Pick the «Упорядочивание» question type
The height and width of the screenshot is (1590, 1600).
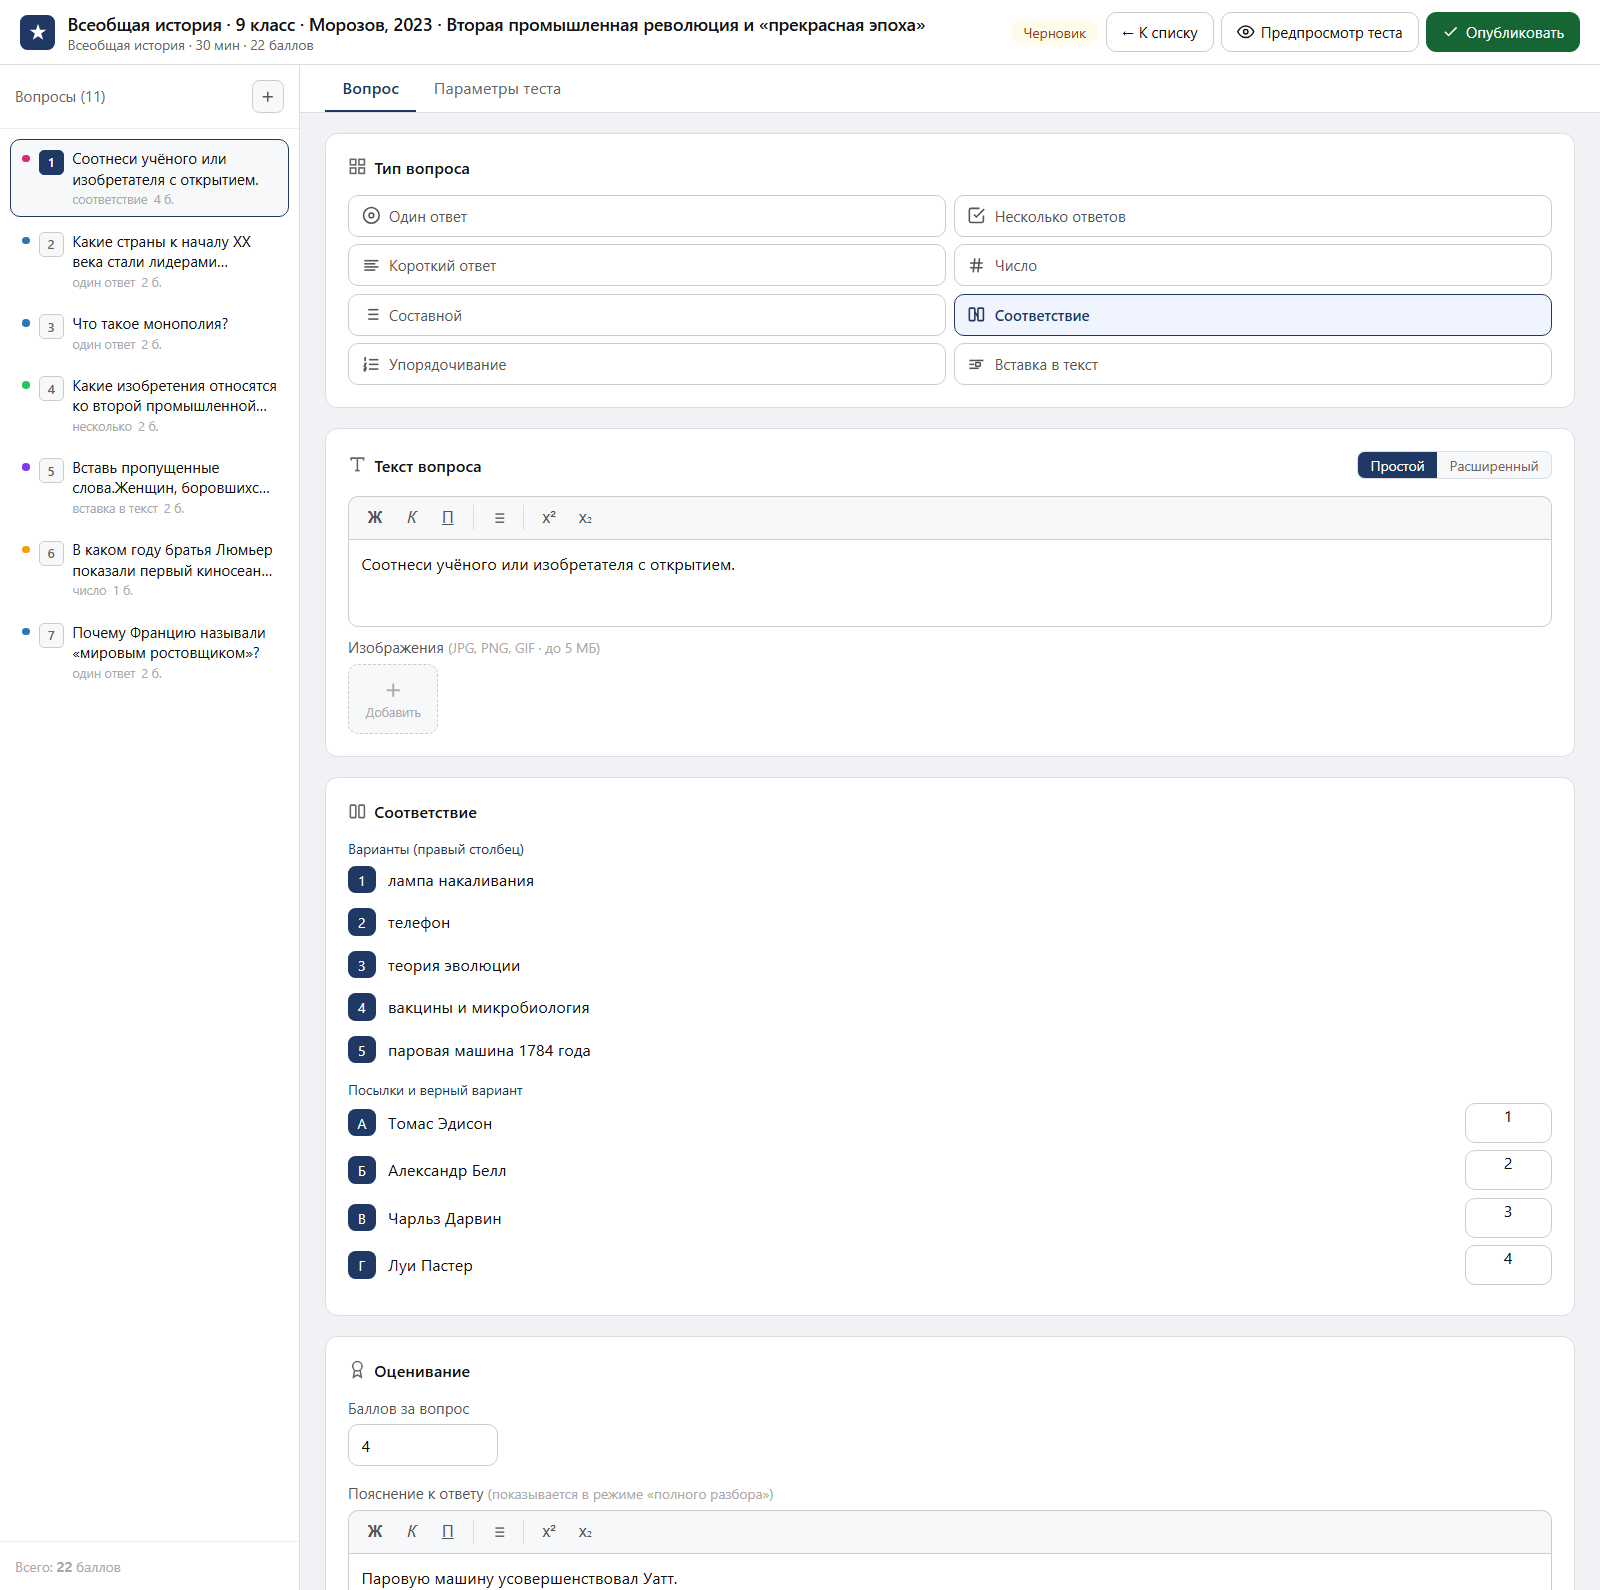click(647, 365)
